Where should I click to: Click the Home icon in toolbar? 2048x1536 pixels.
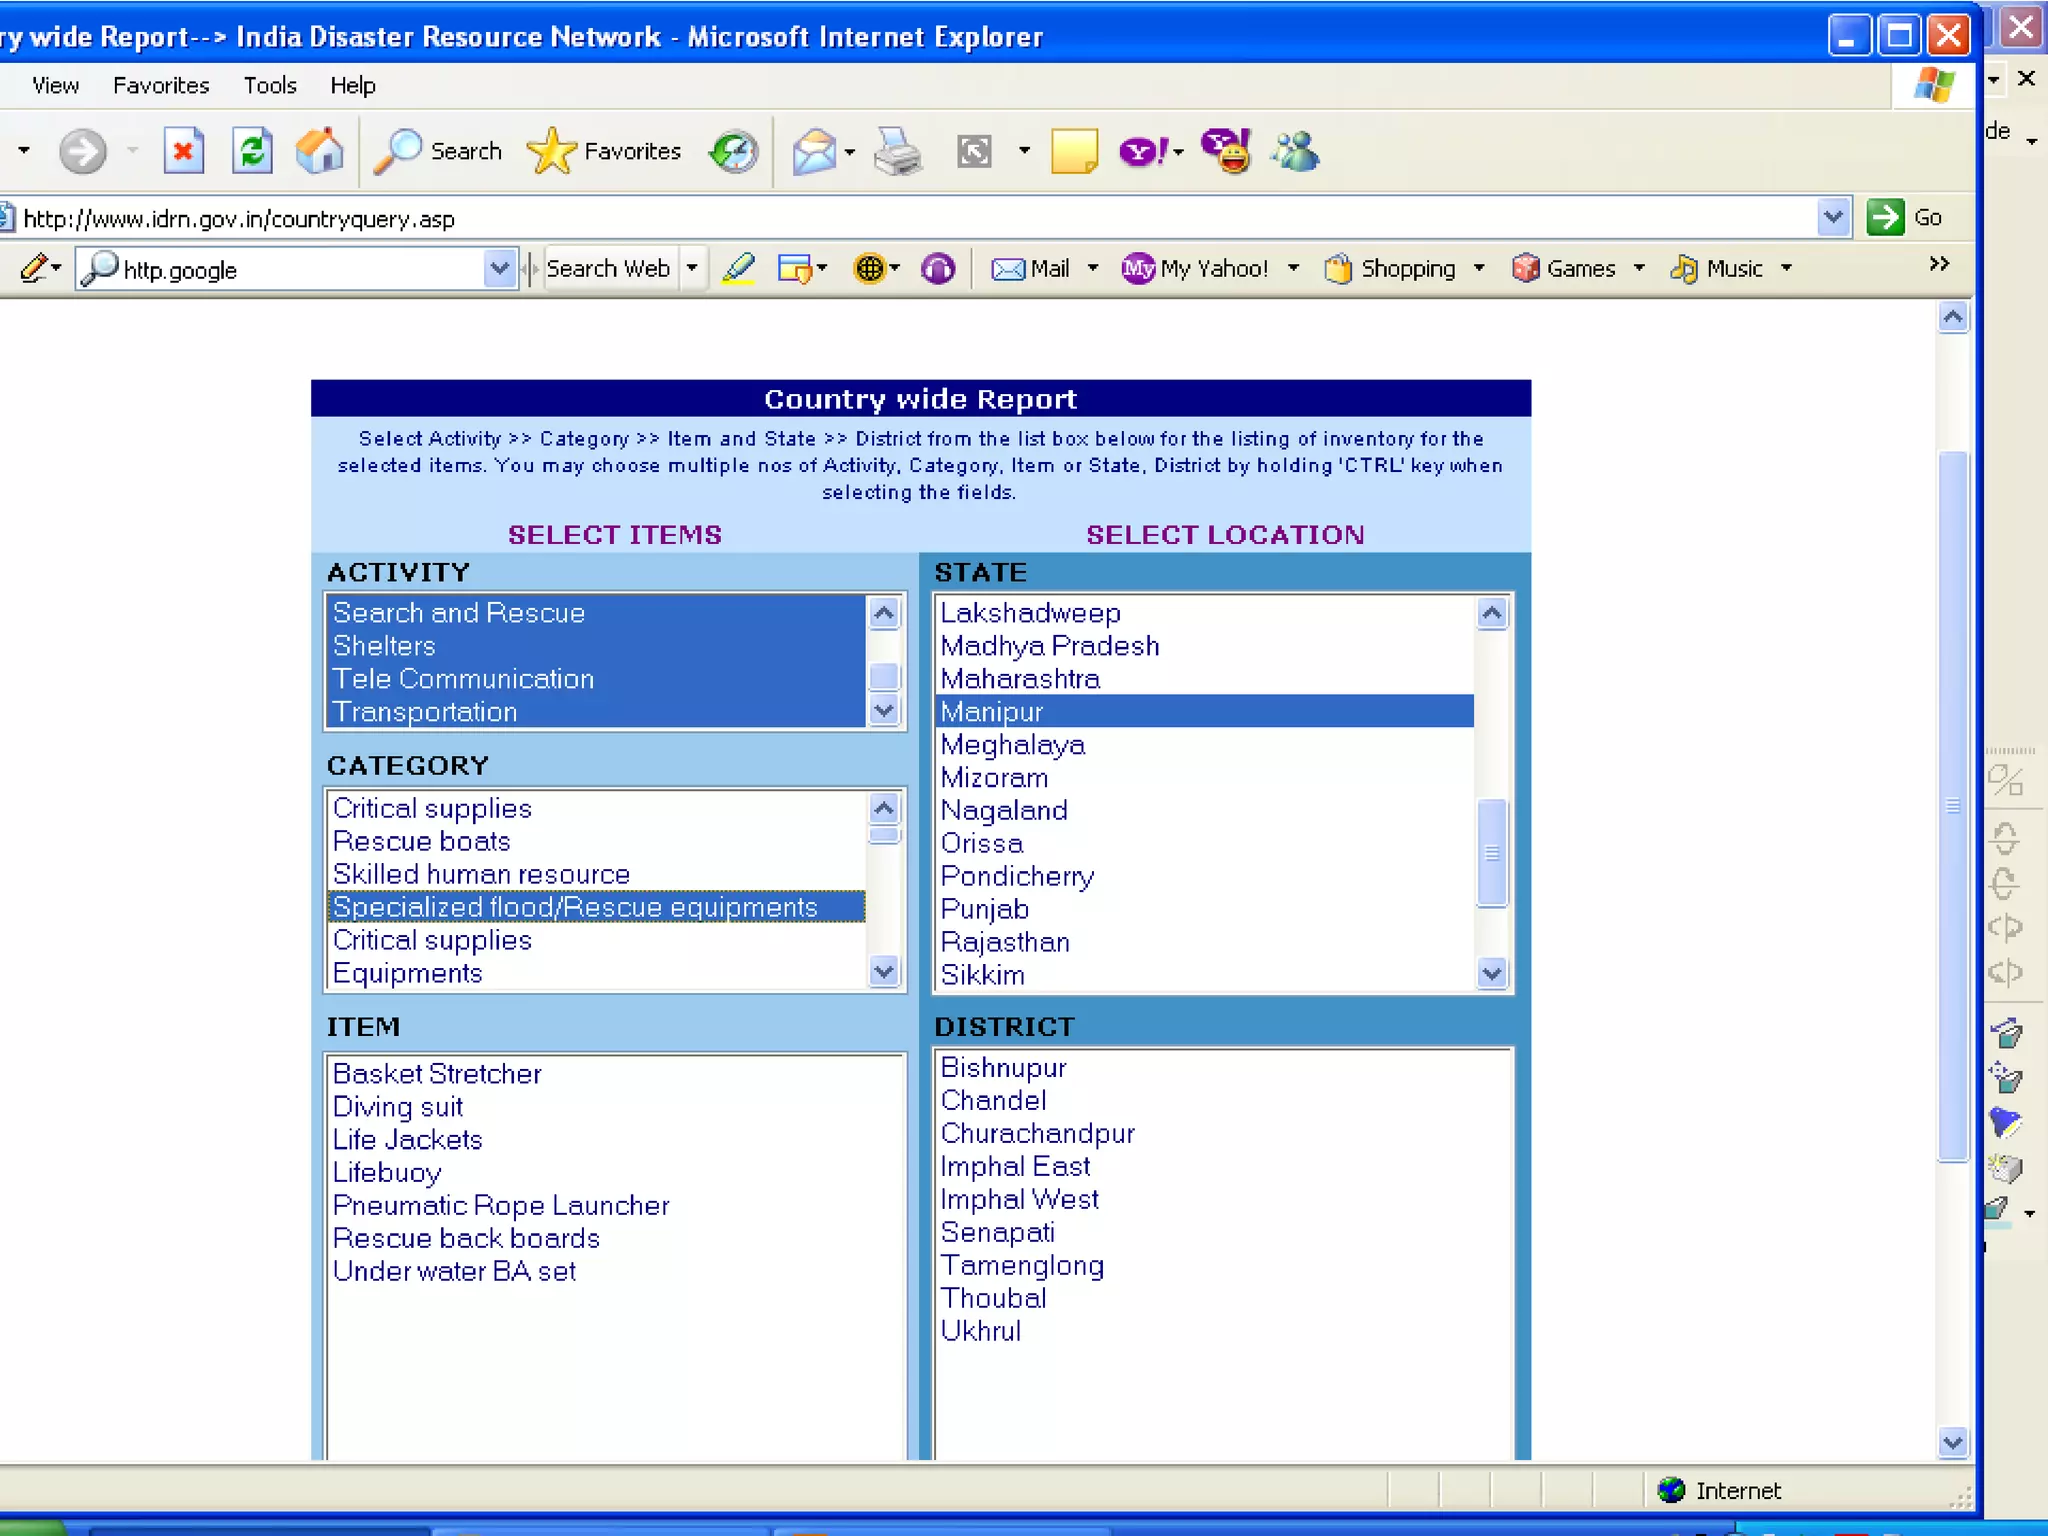point(319,152)
